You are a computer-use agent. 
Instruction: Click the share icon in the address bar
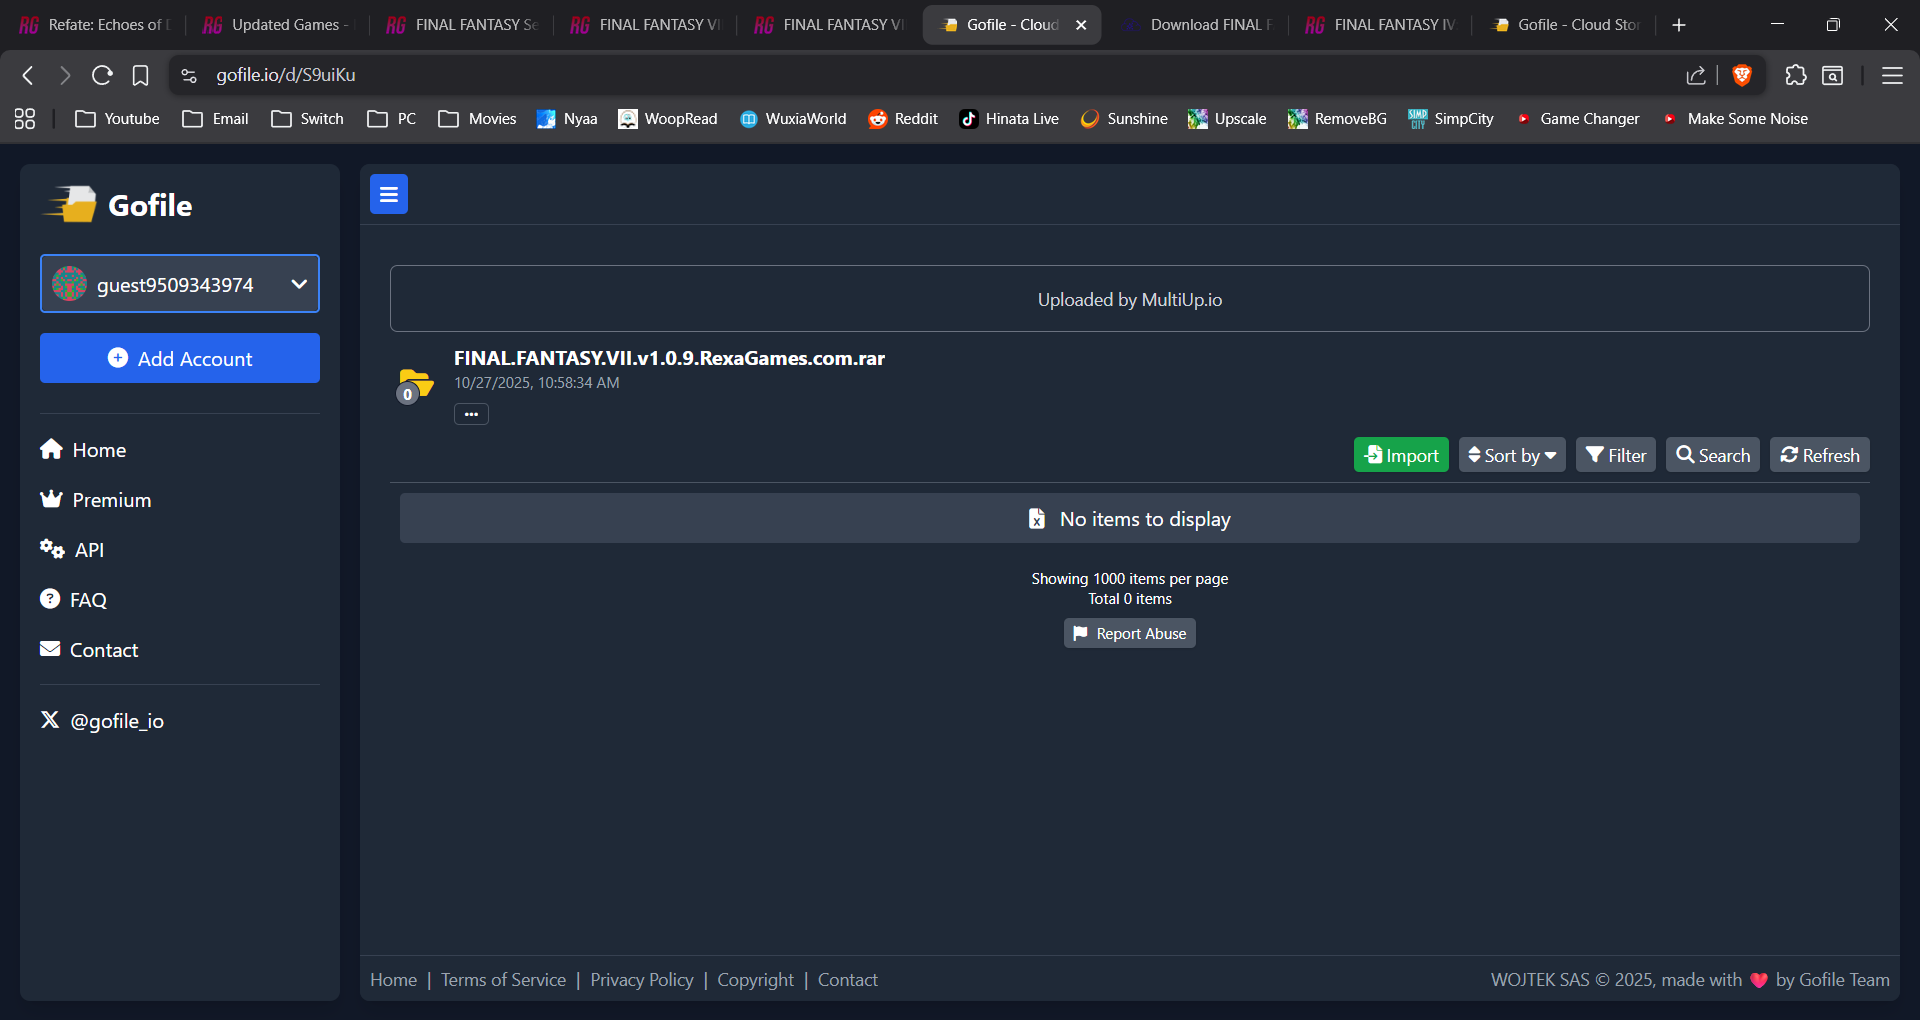pos(1696,75)
